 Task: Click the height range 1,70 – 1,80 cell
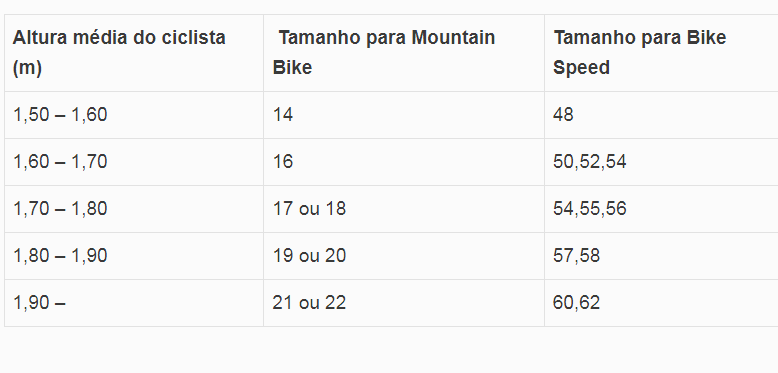[134, 209]
